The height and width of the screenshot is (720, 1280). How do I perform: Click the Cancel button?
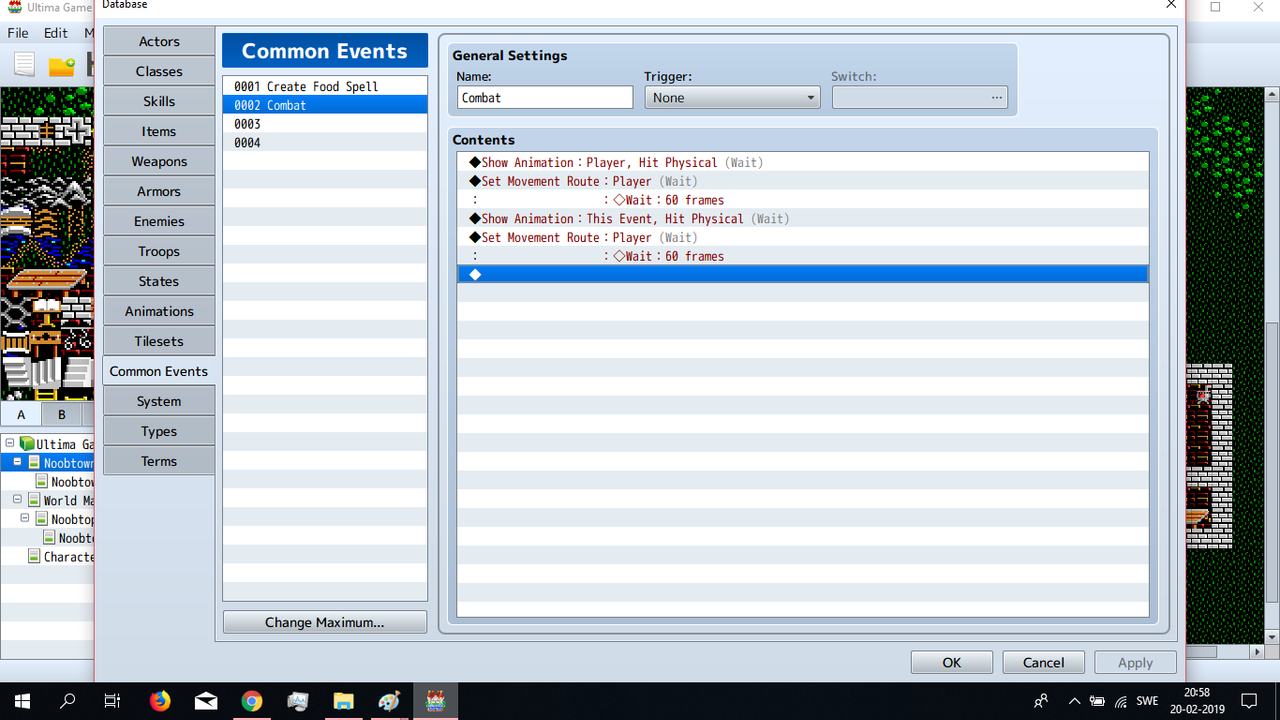click(x=1043, y=662)
